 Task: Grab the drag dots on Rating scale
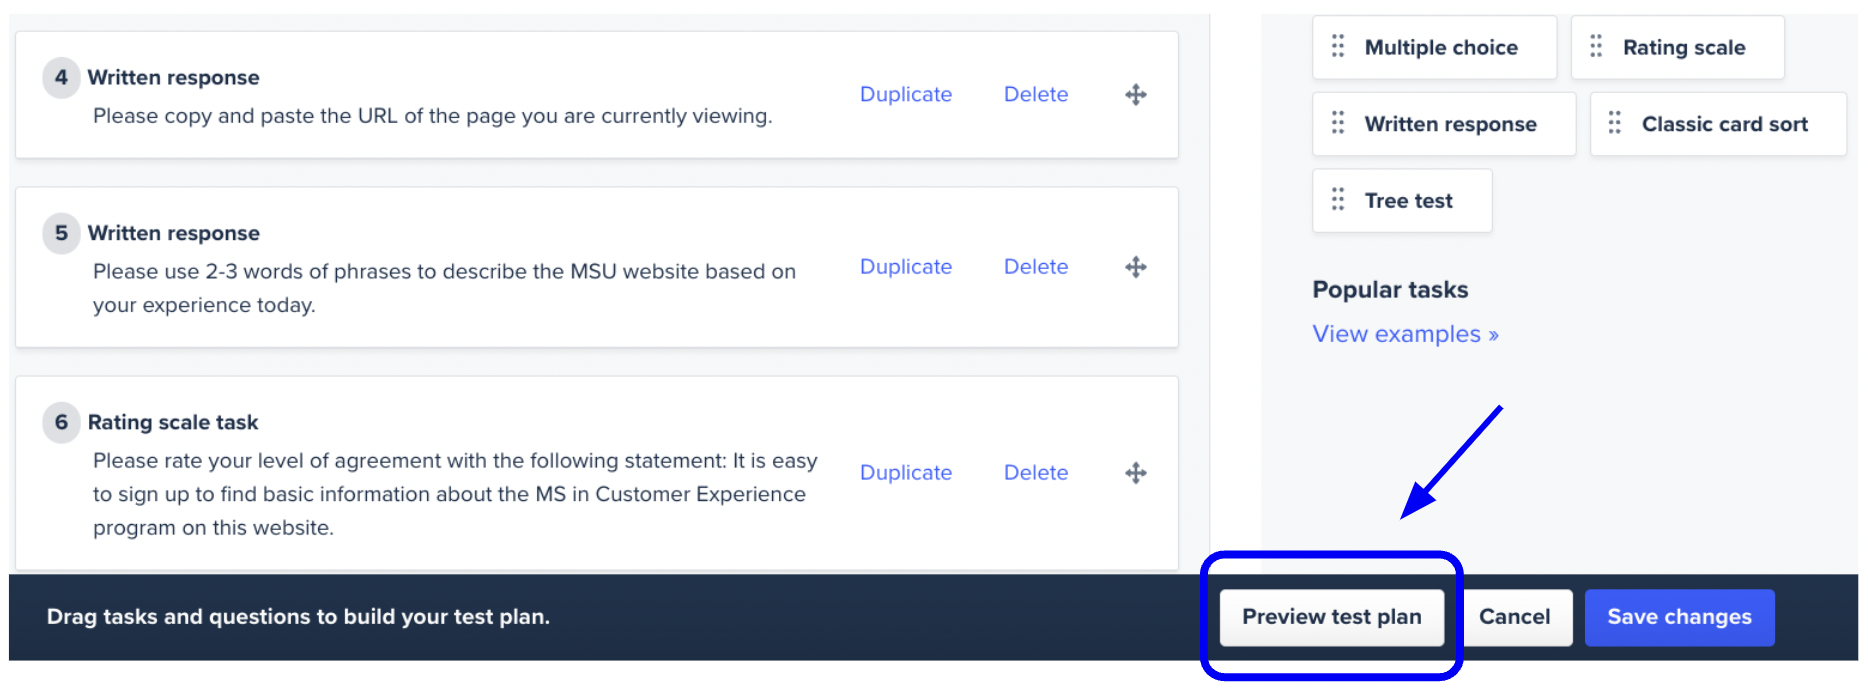[1596, 47]
